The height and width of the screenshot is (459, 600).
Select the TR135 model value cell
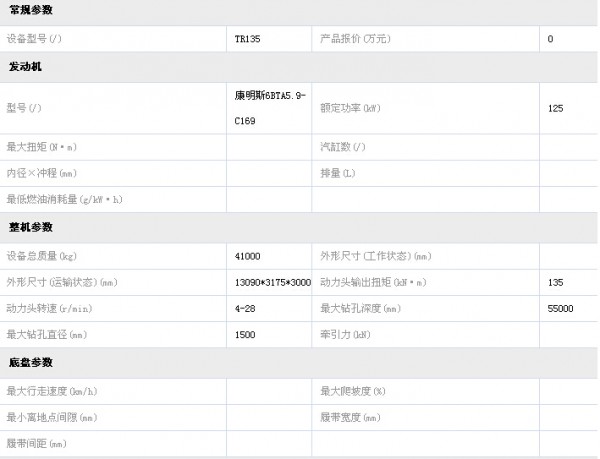pos(246,38)
